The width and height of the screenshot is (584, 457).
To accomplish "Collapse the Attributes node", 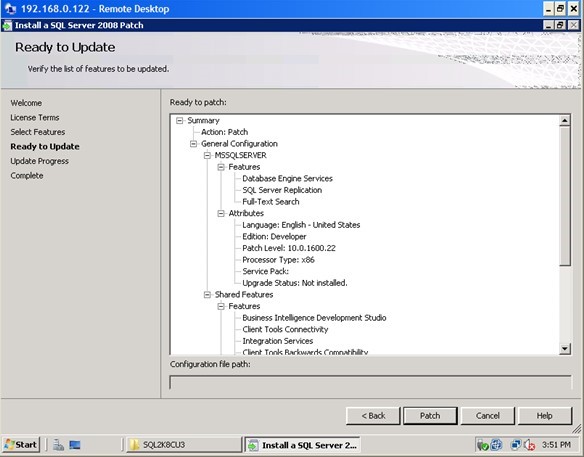I will (221, 213).
